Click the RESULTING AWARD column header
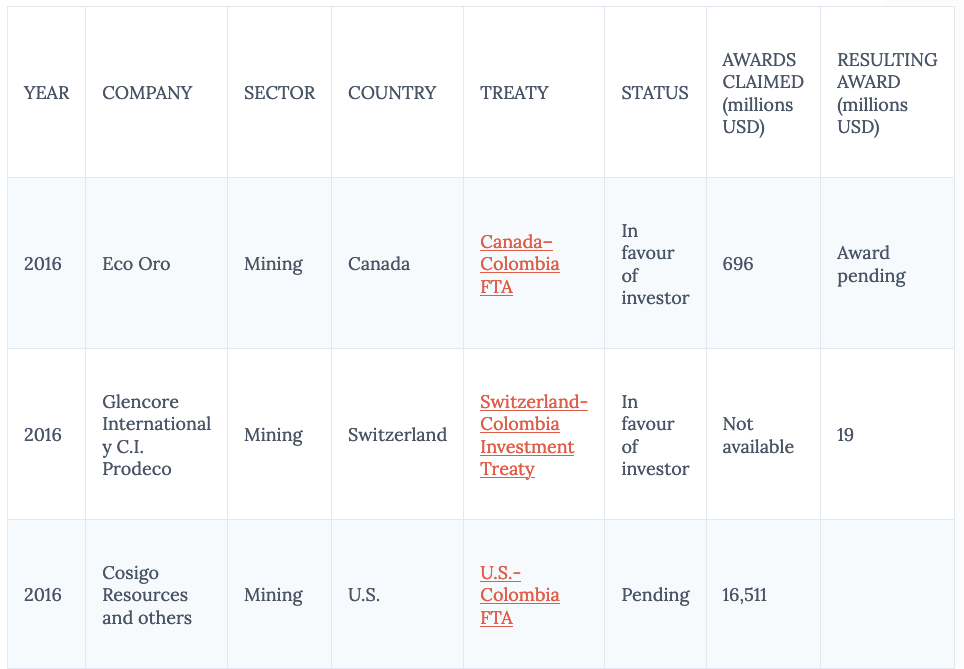The height and width of the screenshot is (669, 964). tap(886, 93)
